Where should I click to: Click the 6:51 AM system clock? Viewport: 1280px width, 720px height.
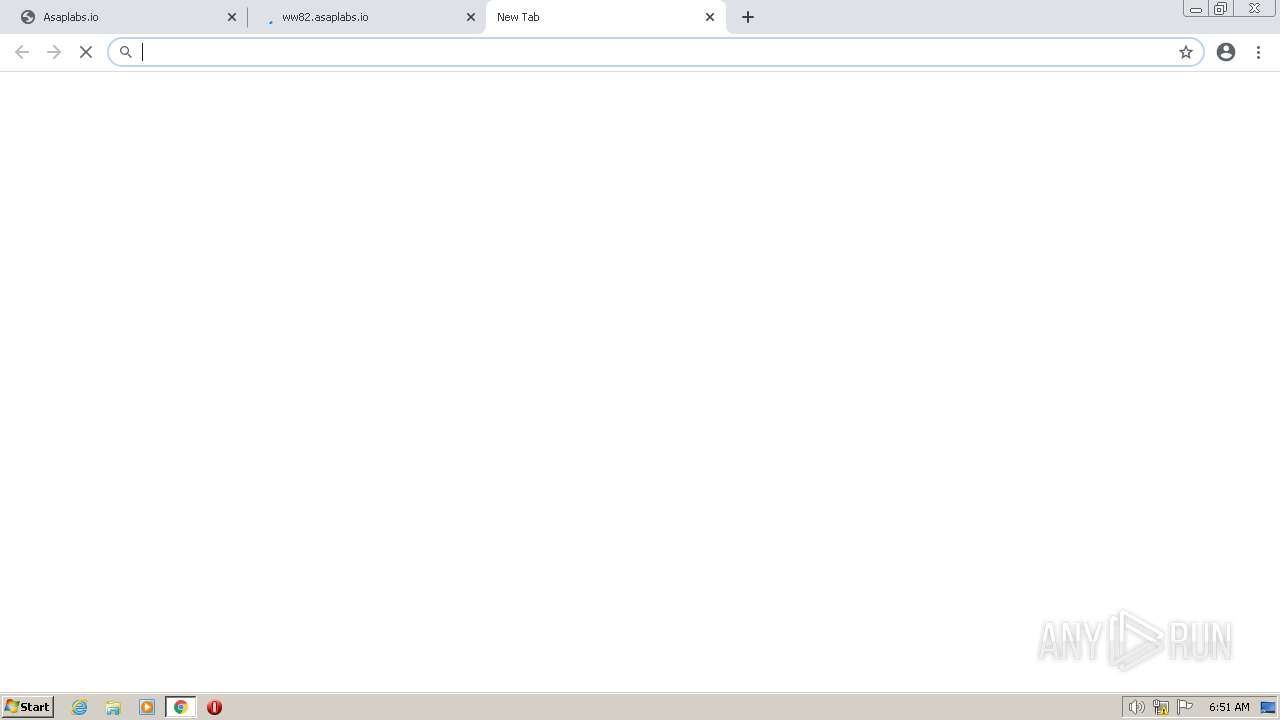[1229, 707]
